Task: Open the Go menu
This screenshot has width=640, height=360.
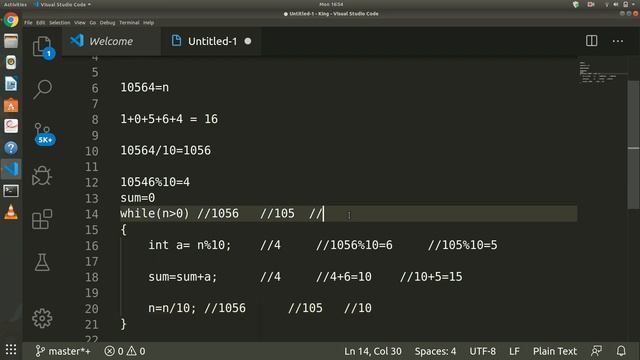Action: click(93, 22)
